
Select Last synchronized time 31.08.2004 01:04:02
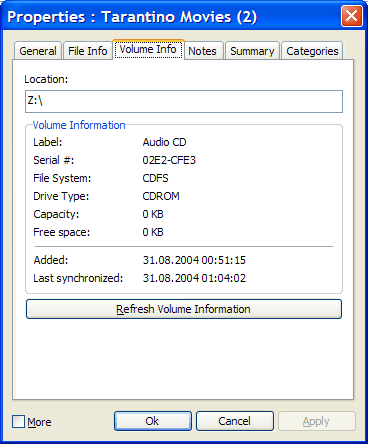[194, 278]
